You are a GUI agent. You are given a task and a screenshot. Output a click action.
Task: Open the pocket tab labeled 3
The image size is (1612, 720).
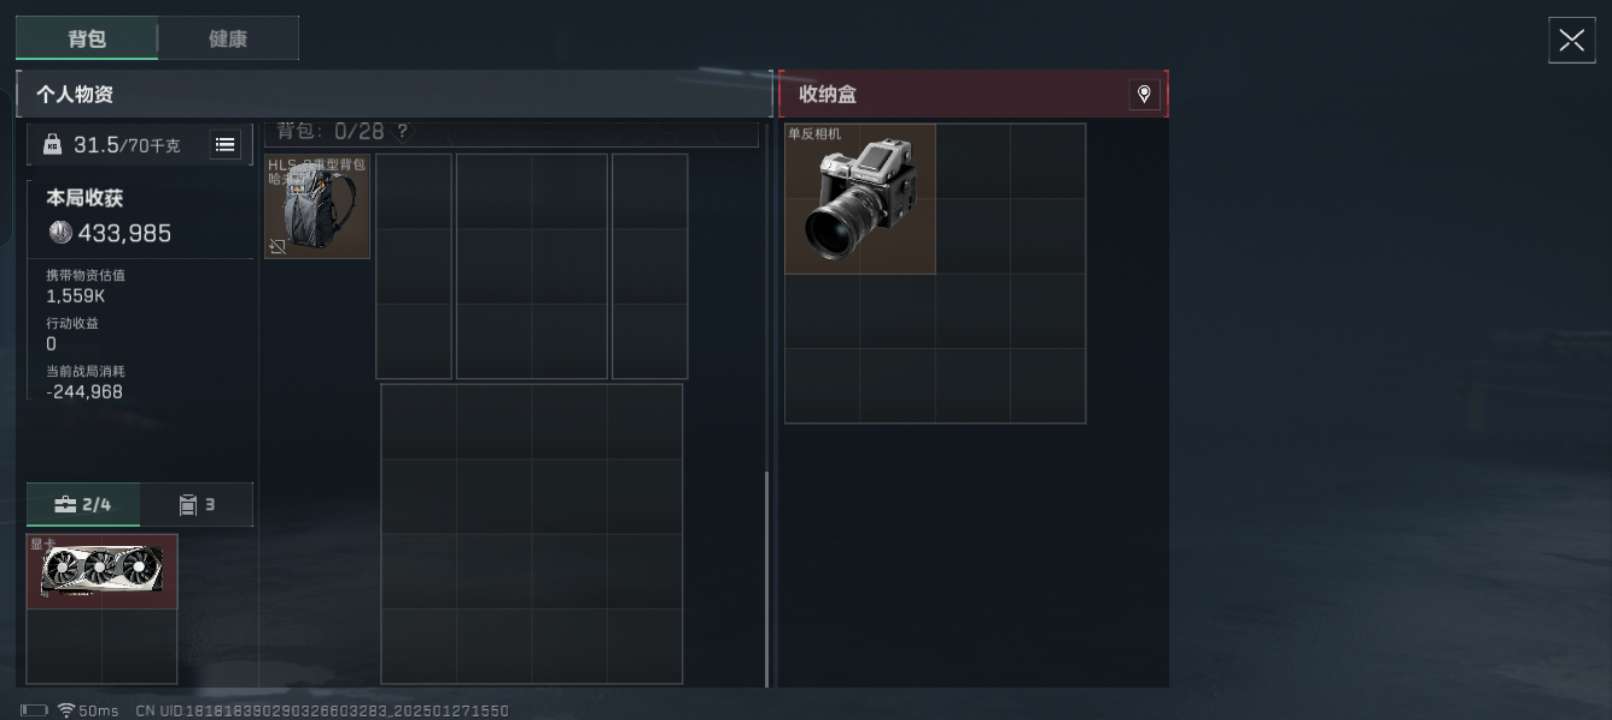(197, 504)
